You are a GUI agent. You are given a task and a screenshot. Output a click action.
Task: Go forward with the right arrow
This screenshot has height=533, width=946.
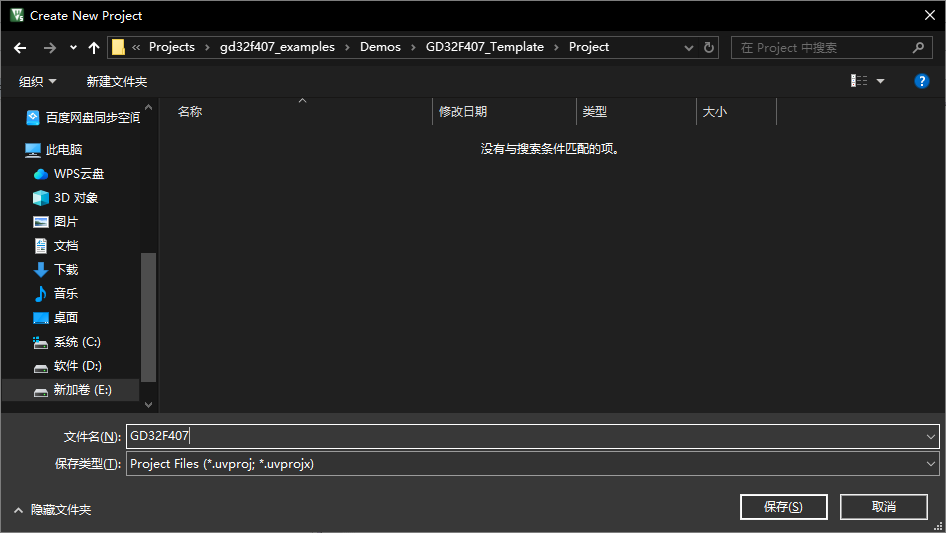click(49, 48)
